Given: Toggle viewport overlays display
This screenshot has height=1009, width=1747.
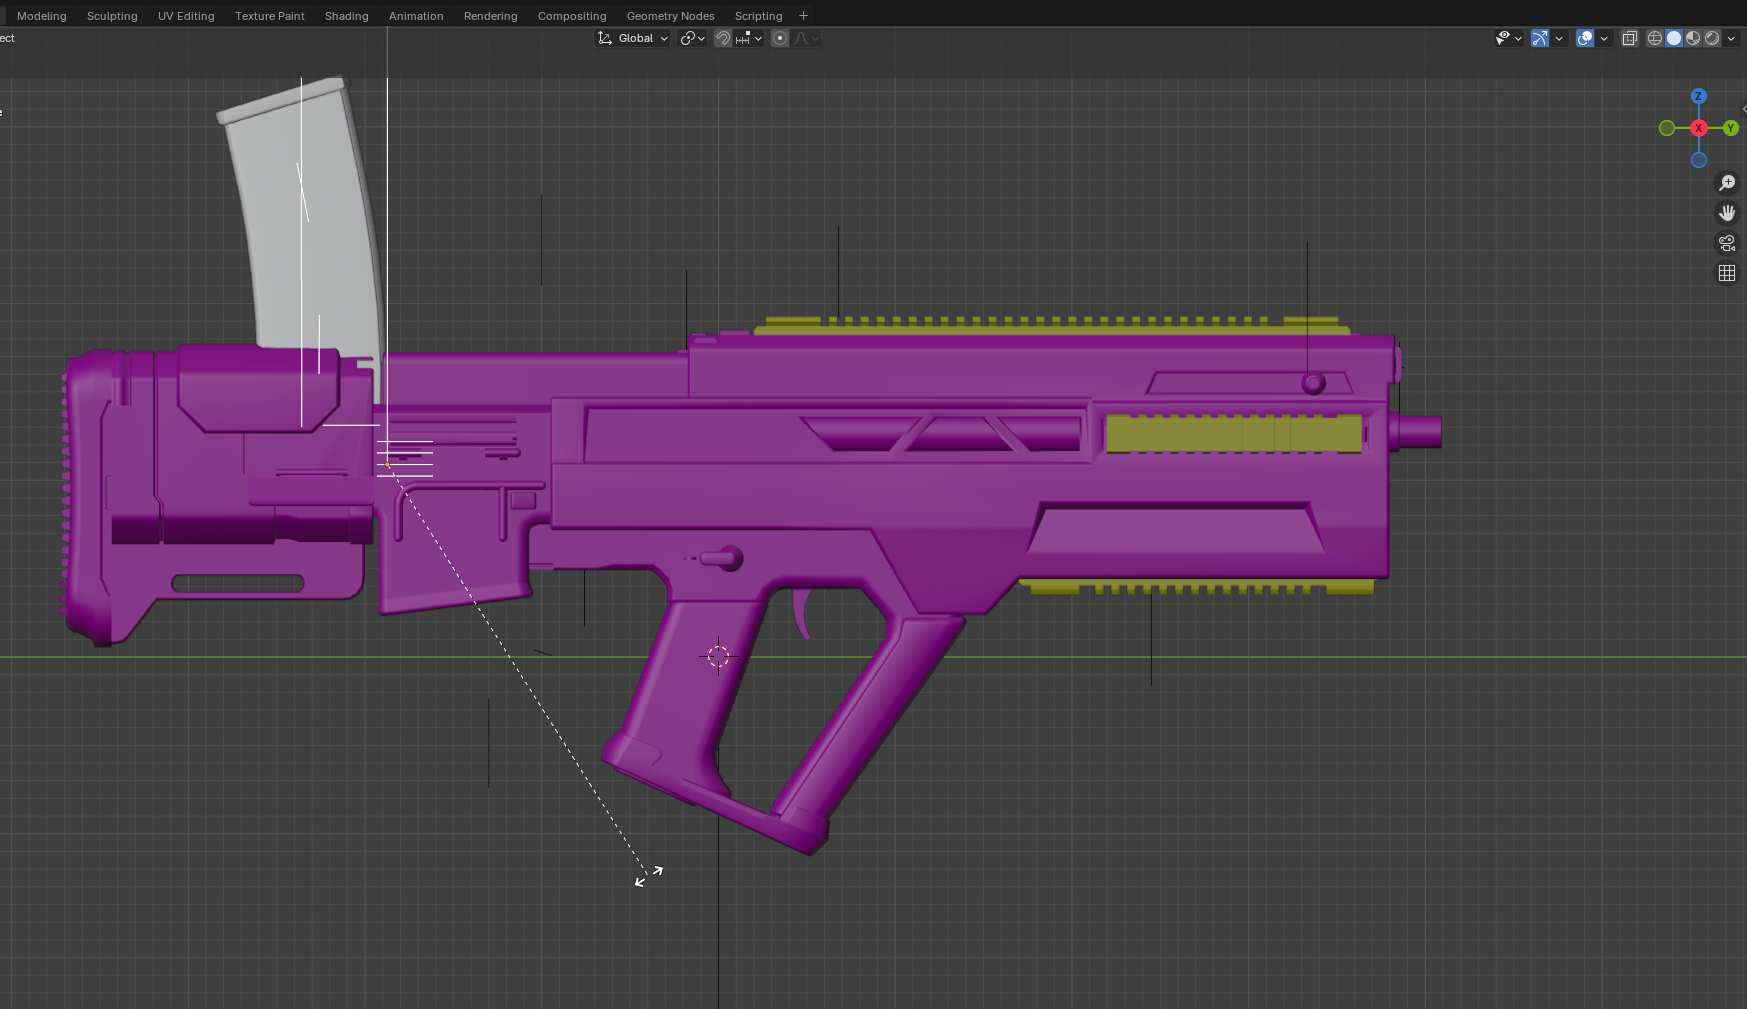Looking at the screenshot, I should coord(1585,38).
